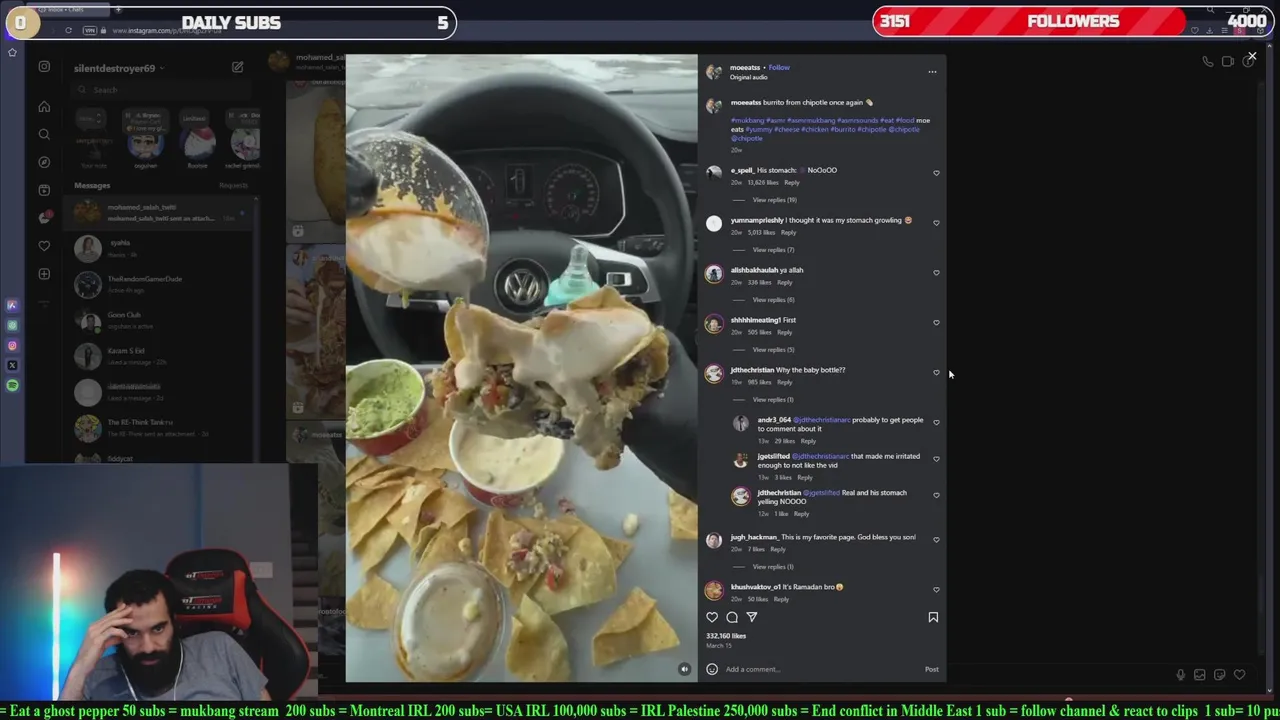The height and width of the screenshot is (720, 1280).
Task: Collapse replies under jdthechristian's comment
Action: [772, 400]
